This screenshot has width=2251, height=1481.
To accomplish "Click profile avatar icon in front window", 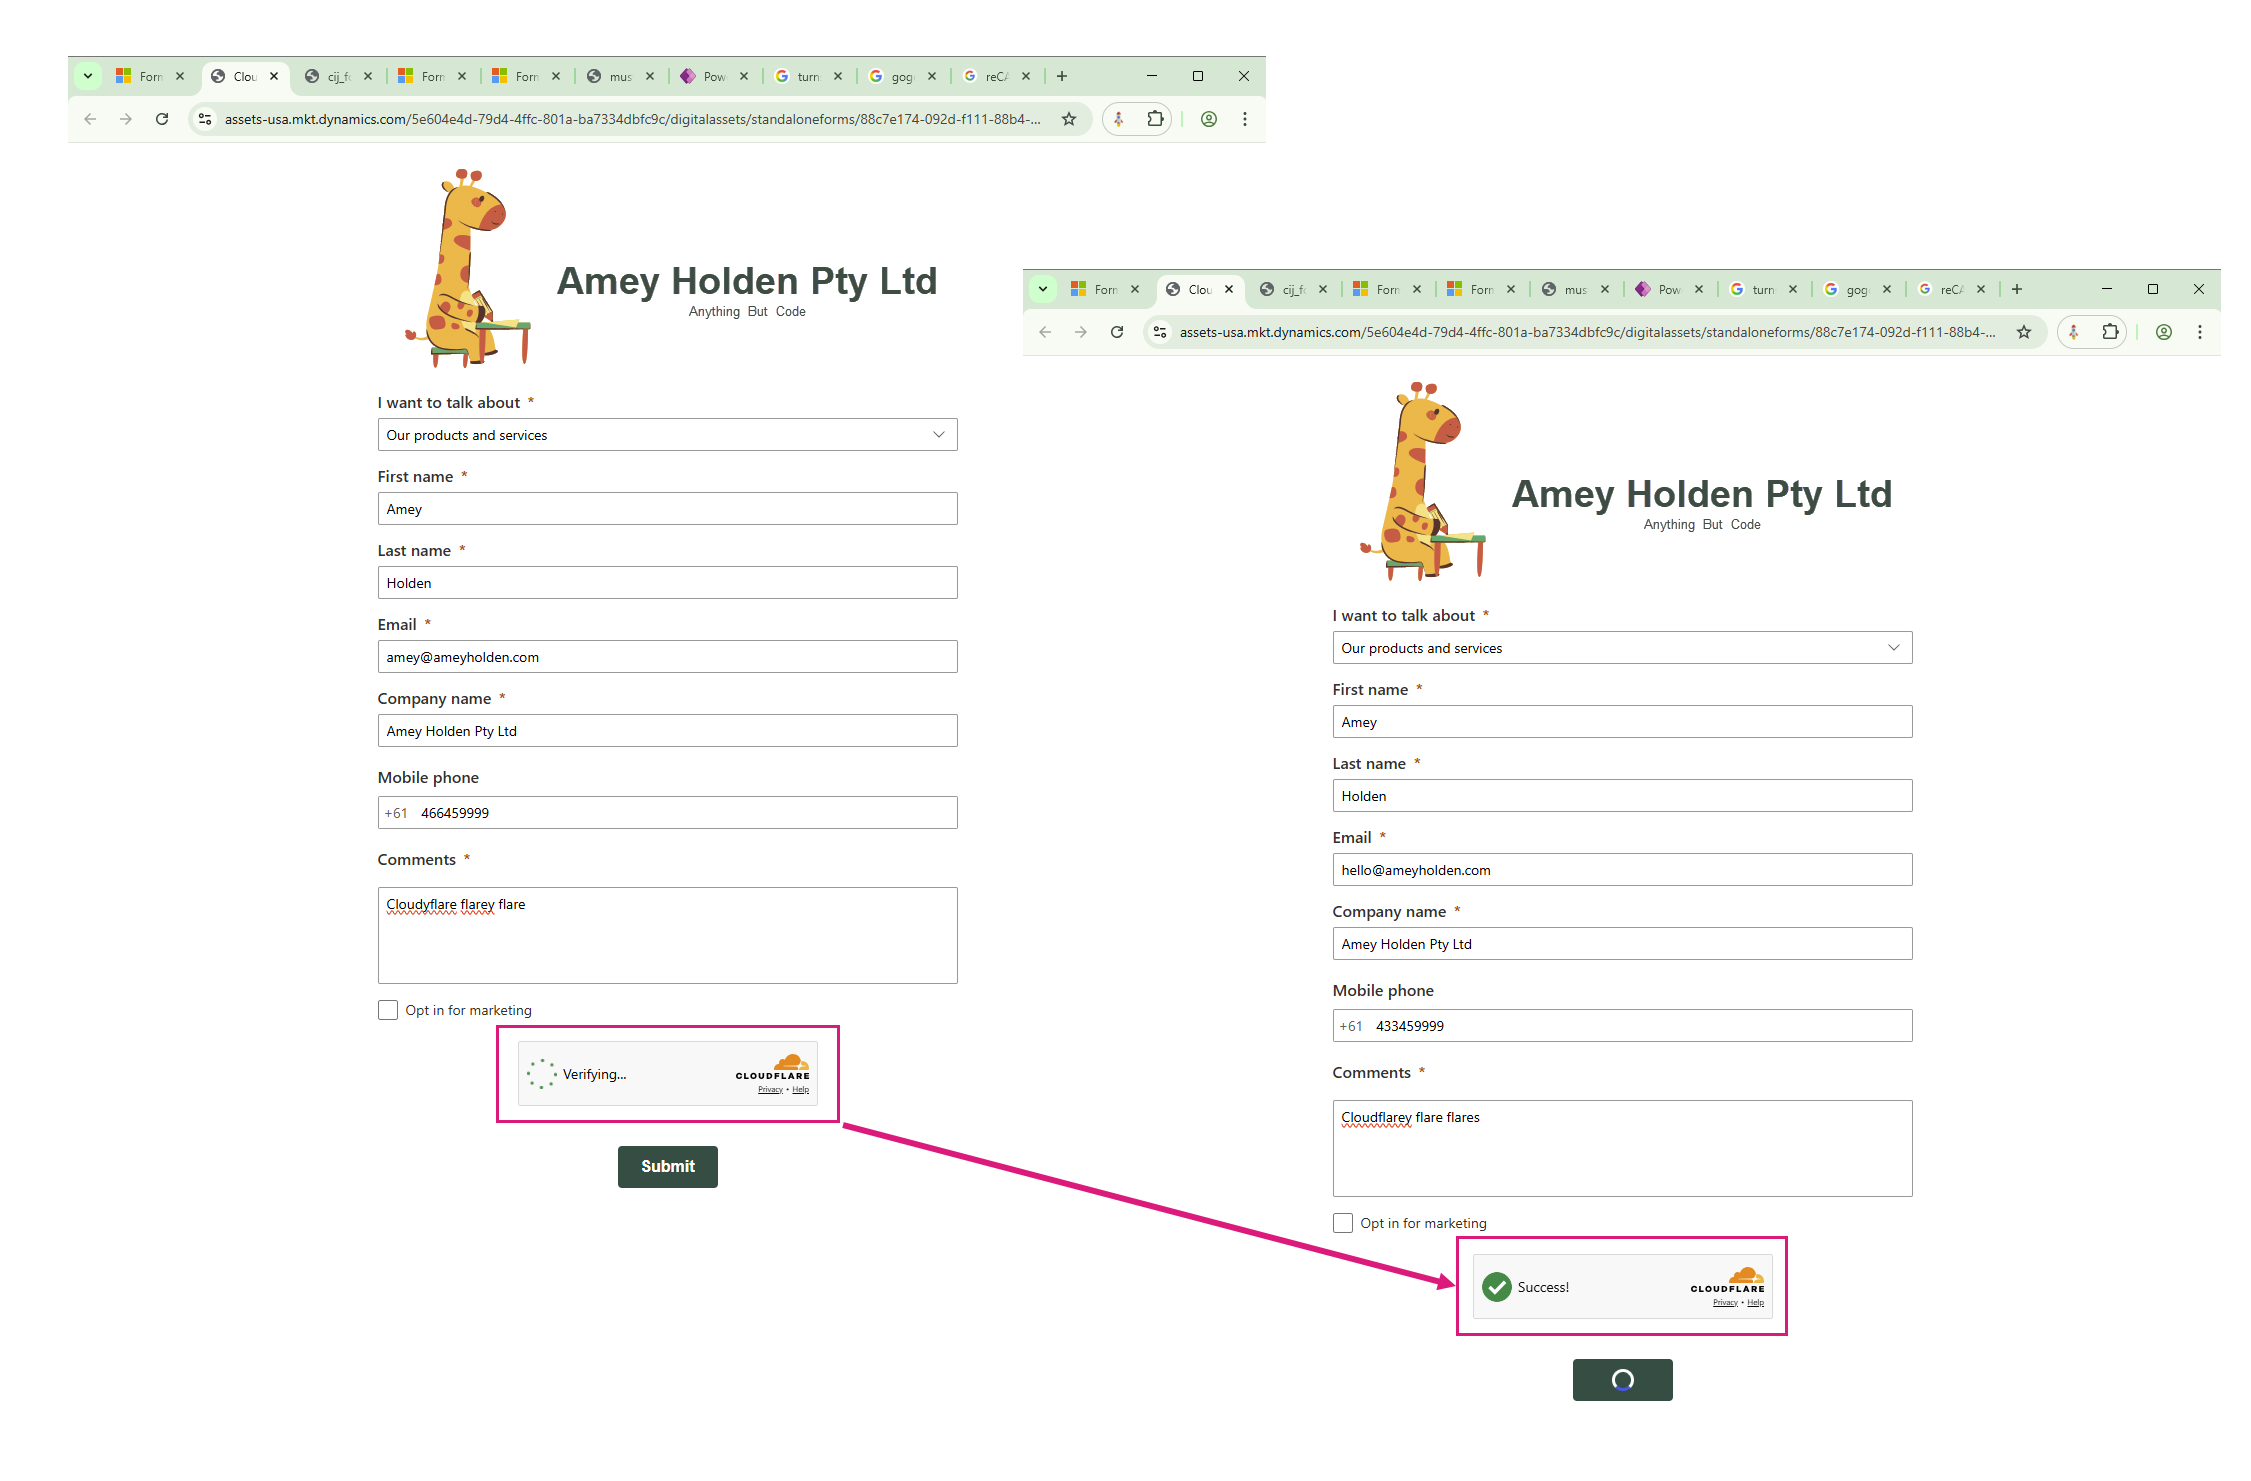I will click(2164, 332).
